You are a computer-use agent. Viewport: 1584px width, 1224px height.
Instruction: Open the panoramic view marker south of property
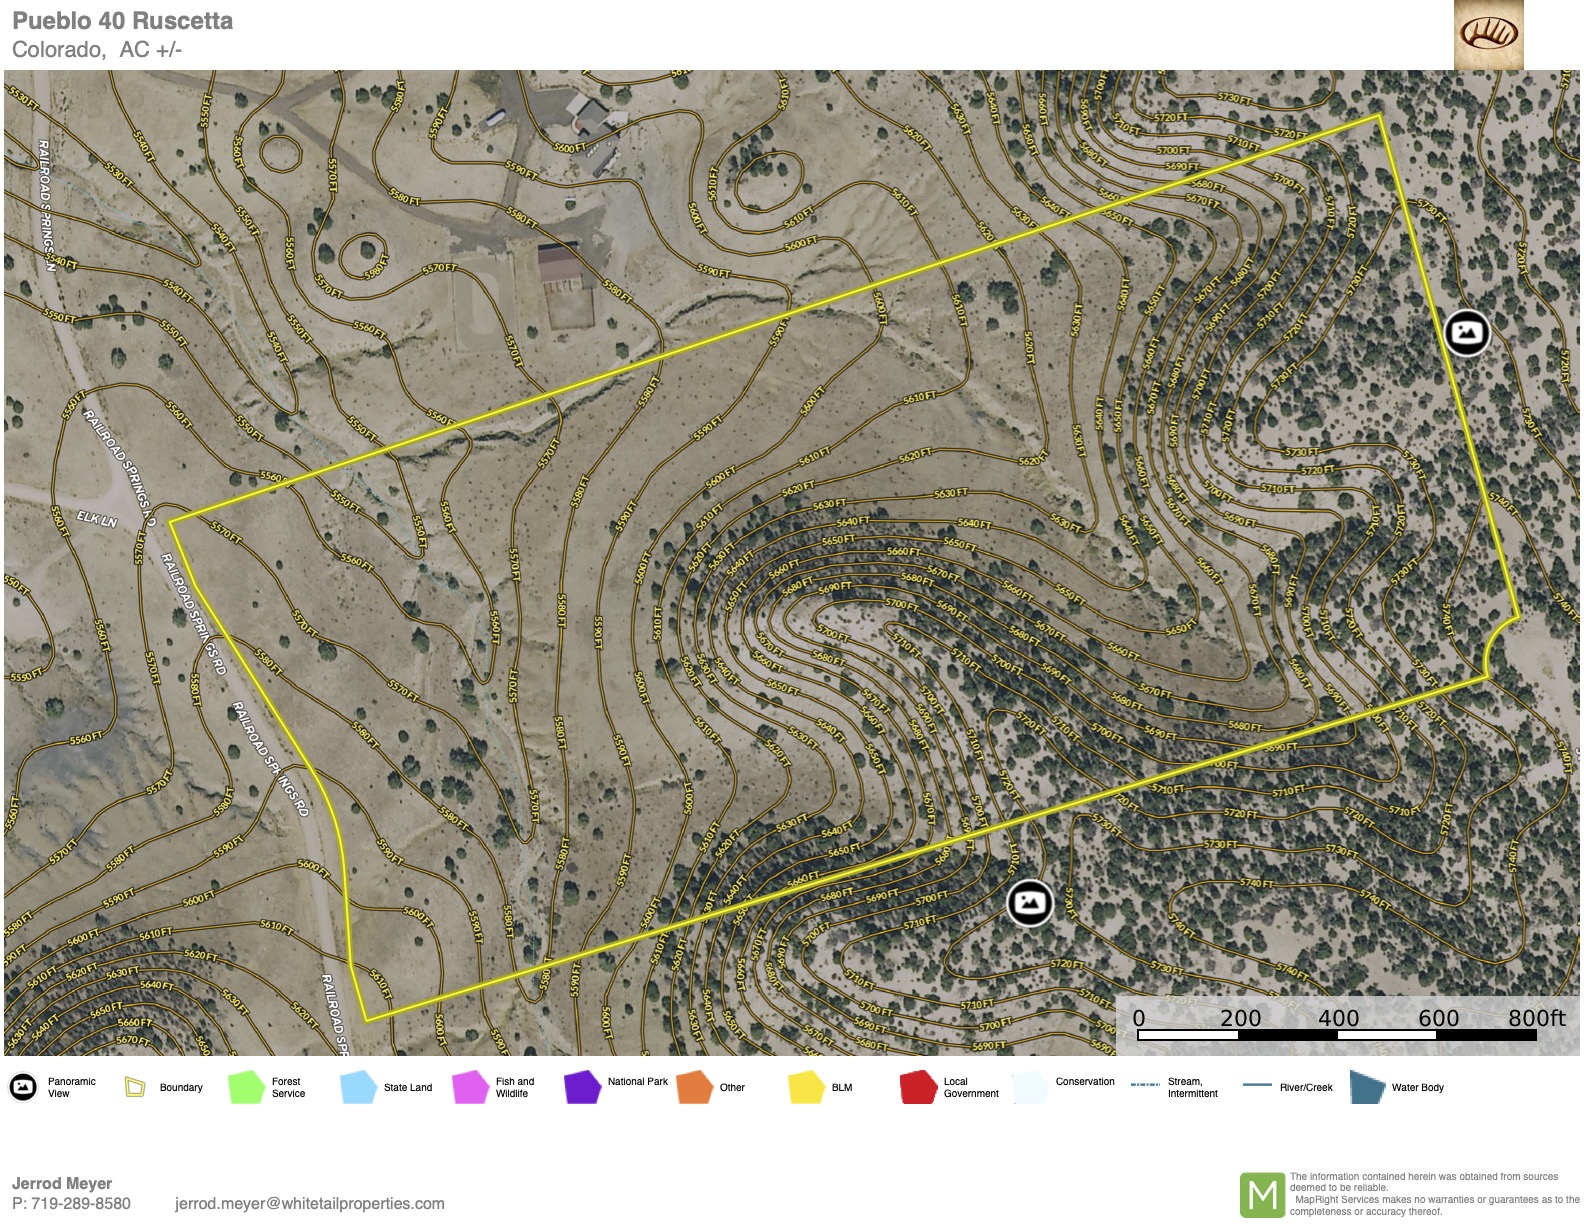pos(1029,903)
